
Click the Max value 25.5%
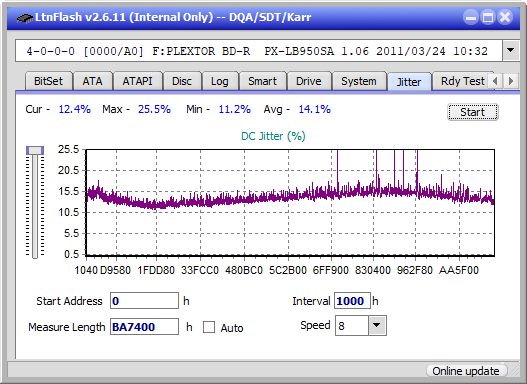(154, 109)
